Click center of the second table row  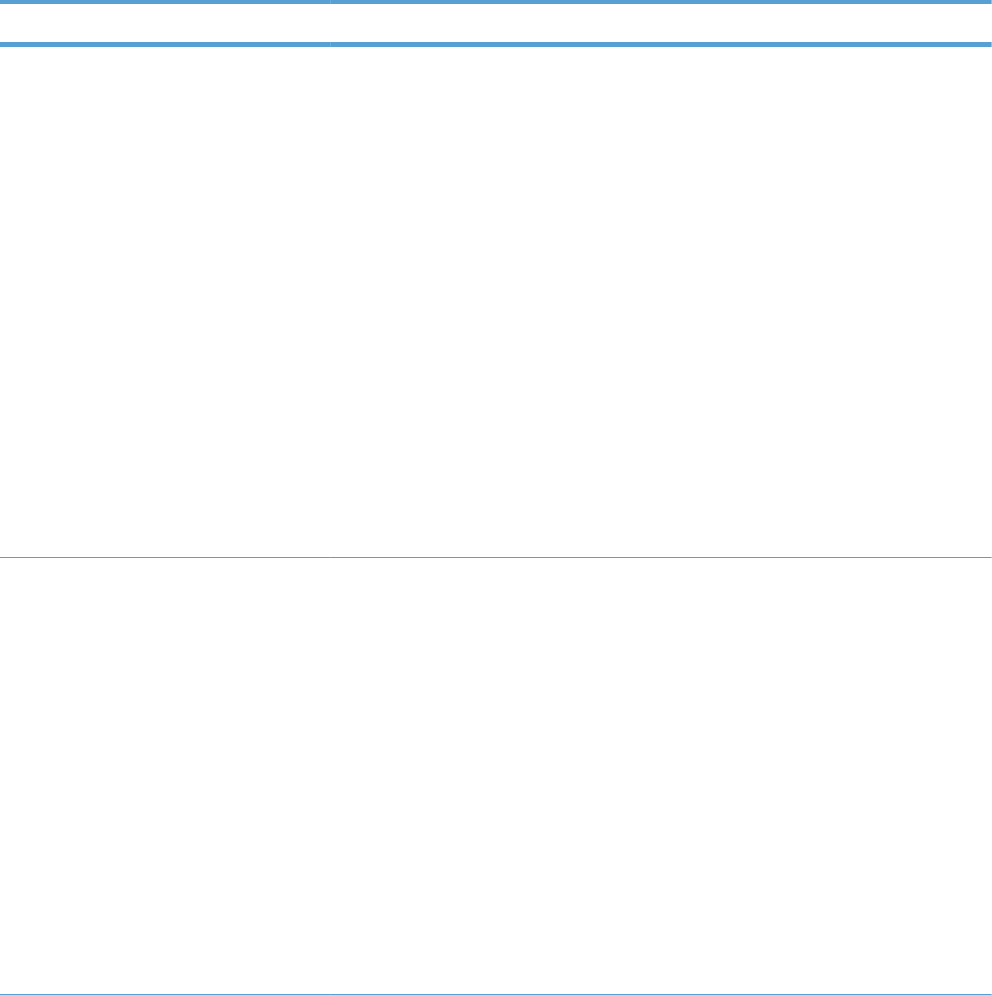496,775
